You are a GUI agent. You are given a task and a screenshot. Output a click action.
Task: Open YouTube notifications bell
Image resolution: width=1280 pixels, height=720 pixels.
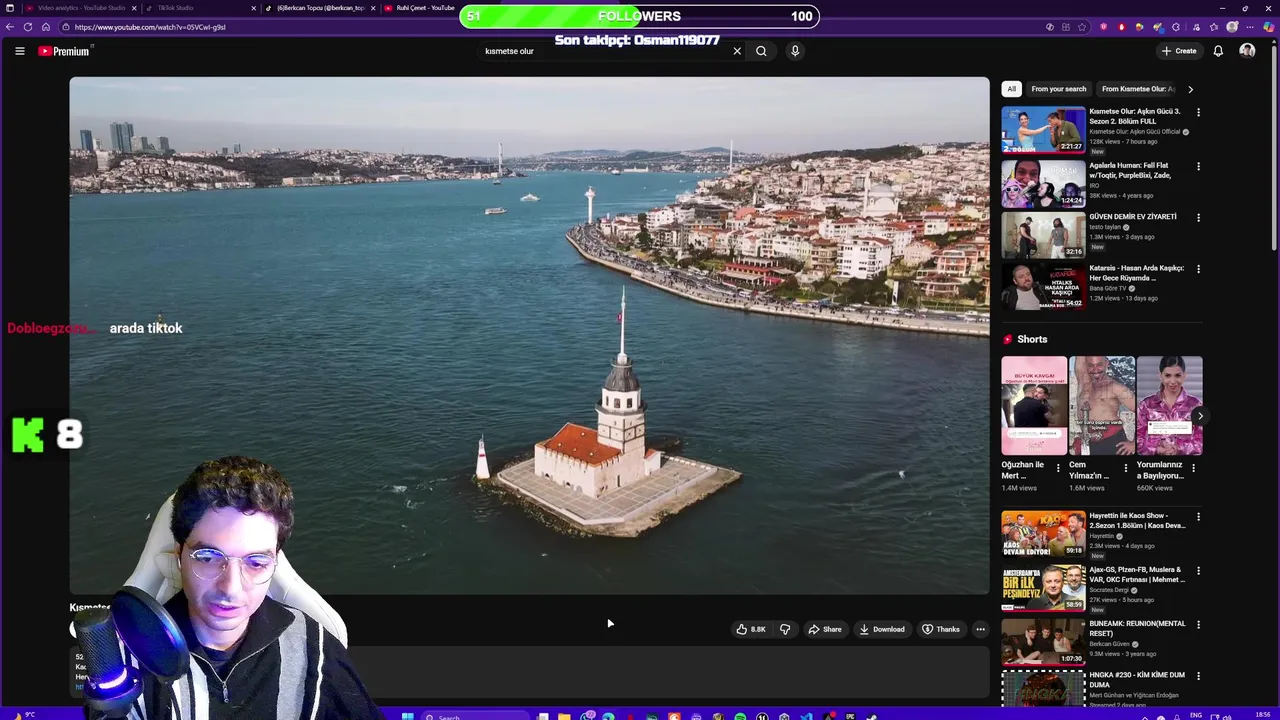pyautogui.click(x=1218, y=51)
